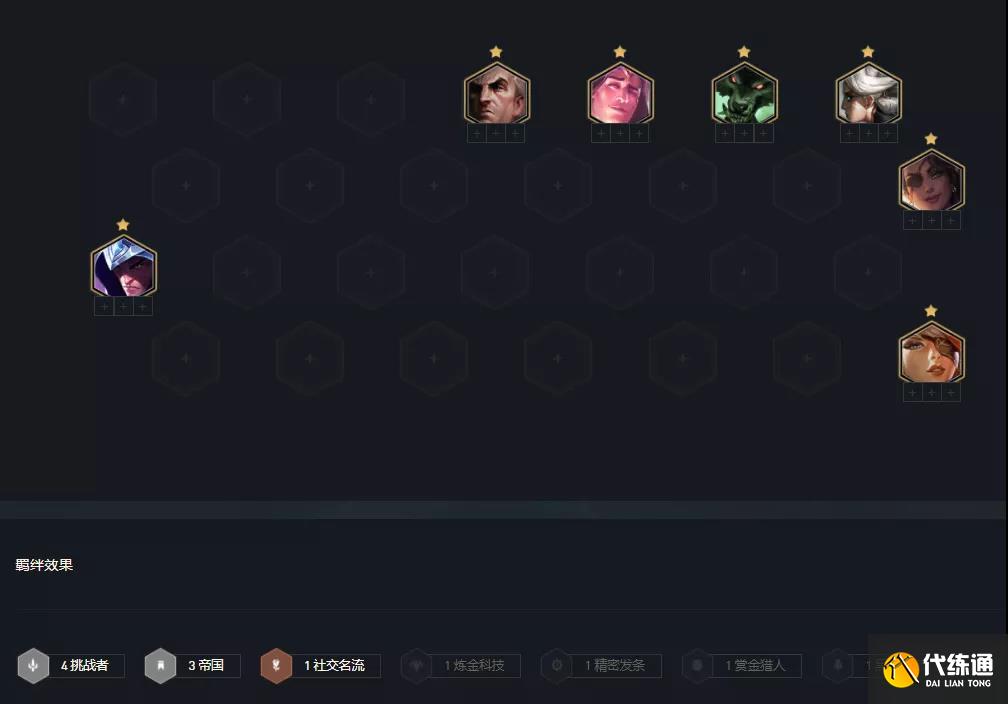Toggle the star level above Talon

(123, 224)
